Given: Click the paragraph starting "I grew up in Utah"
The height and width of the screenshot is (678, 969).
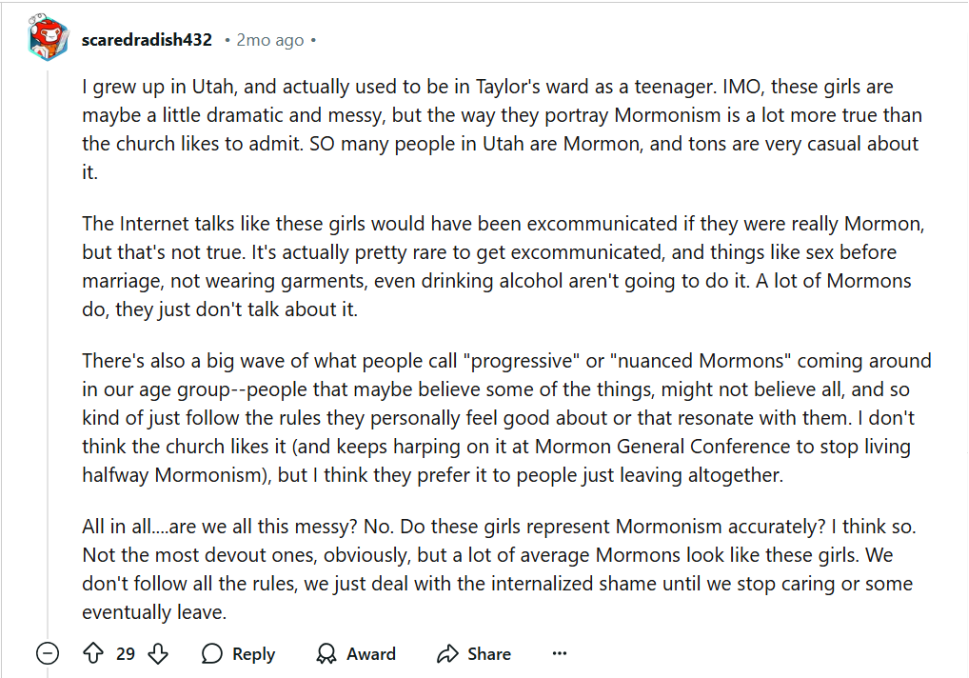Looking at the screenshot, I should click(x=502, y=129).
